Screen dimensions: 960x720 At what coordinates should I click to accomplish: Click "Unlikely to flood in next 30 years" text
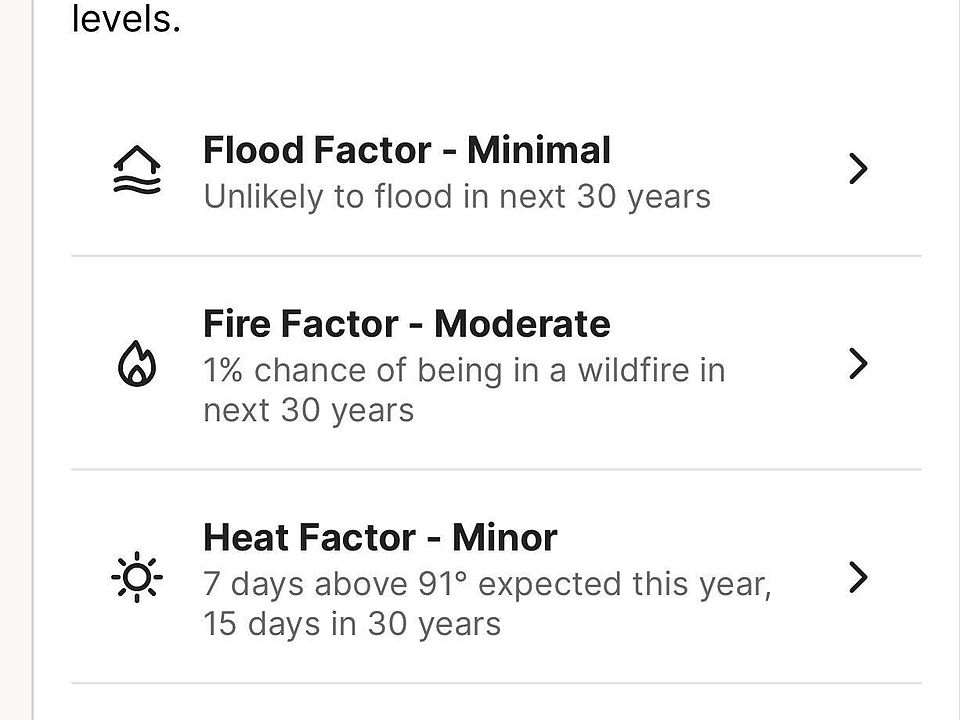pyautogui.click(x=457, y=196)
